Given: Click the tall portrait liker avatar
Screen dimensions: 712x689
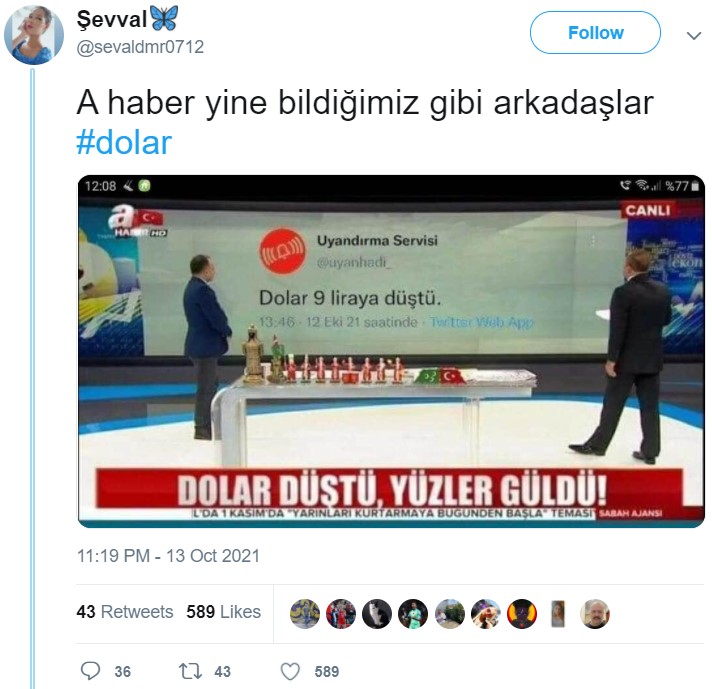Looking at the screenshot, I should [x=558, y=614].
